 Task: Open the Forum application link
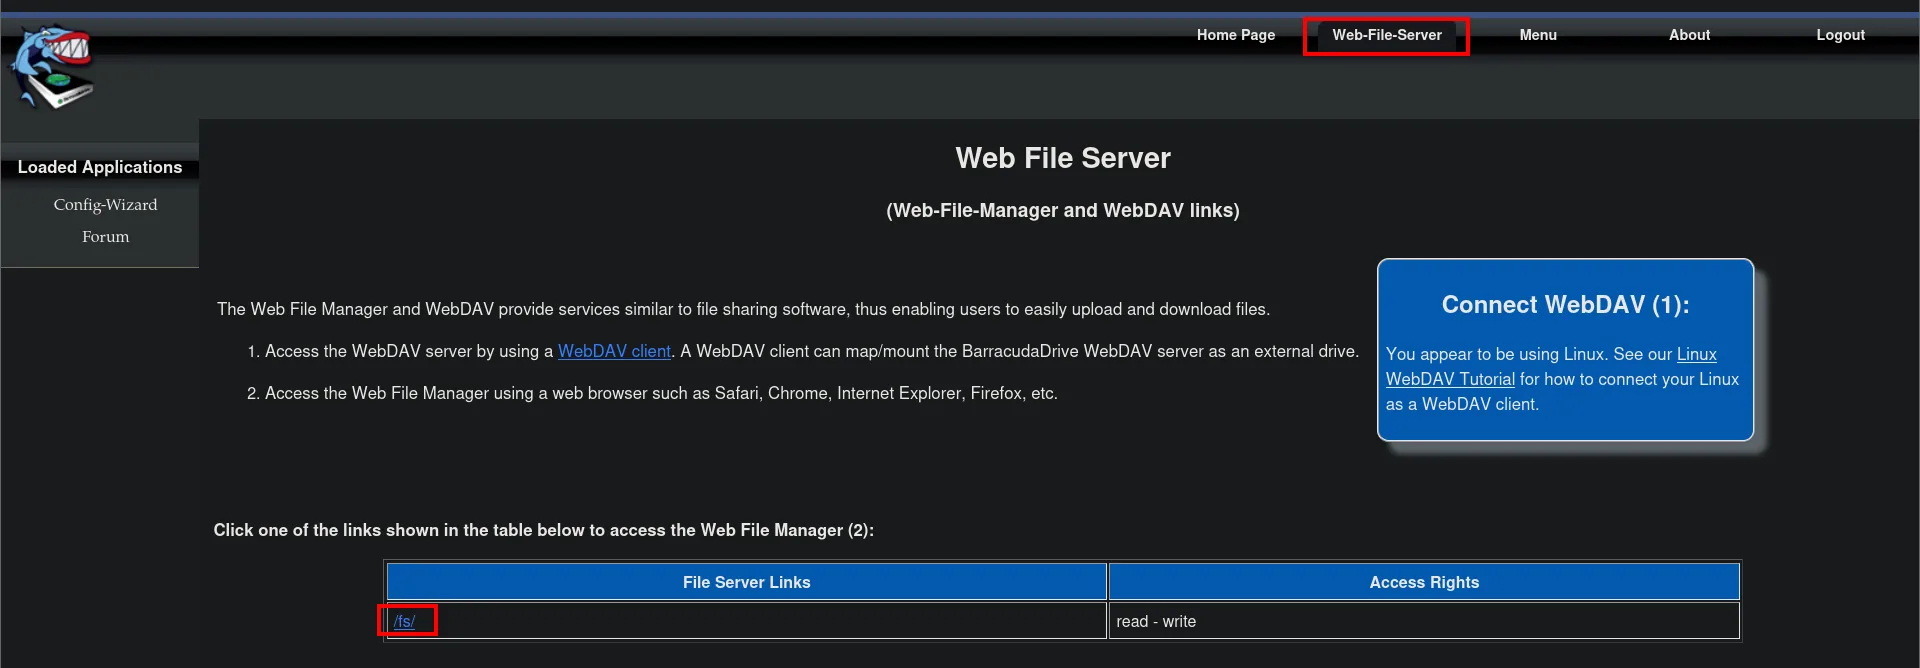click(105, 236)
